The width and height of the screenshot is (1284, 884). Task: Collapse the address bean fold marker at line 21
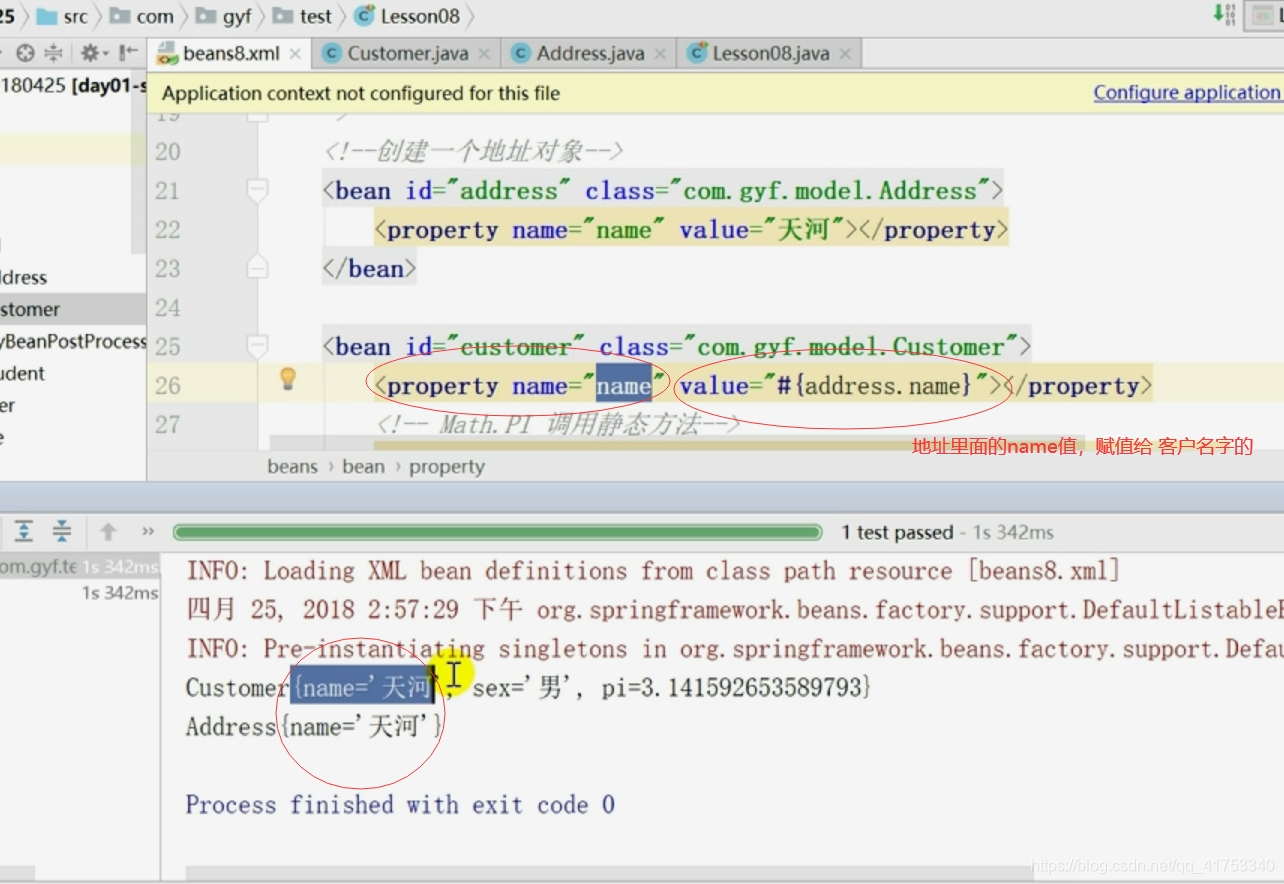(258, 191)
